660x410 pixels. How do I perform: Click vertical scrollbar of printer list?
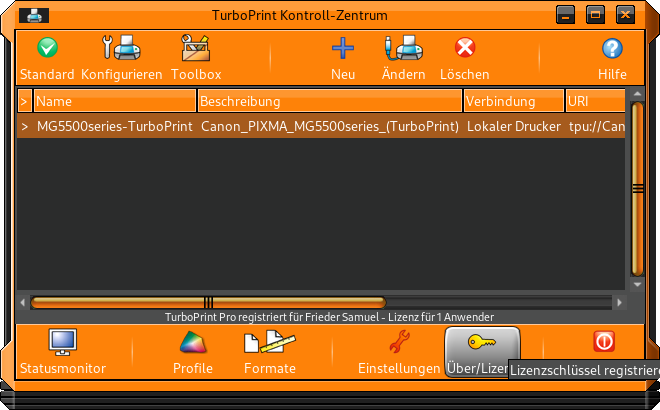click(636, 190)
